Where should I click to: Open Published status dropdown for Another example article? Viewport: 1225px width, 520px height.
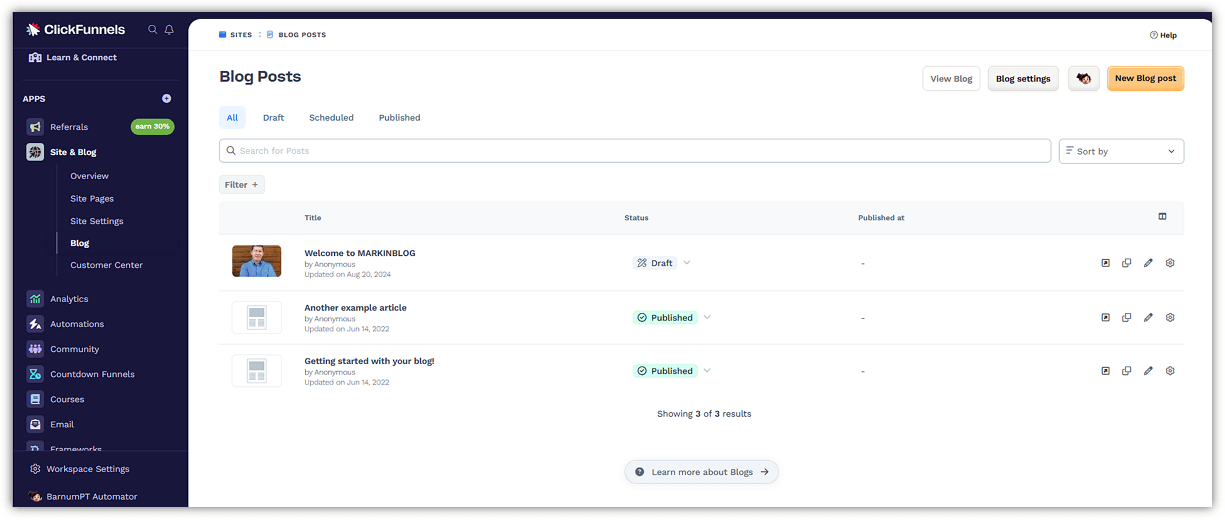707,318
